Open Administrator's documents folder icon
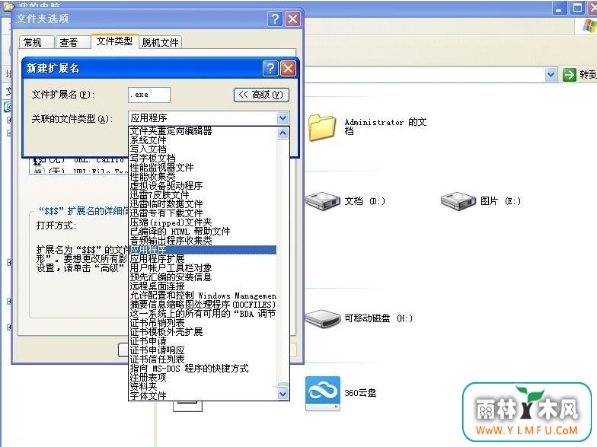The image size is (597, 447). (x=322, y=128)
